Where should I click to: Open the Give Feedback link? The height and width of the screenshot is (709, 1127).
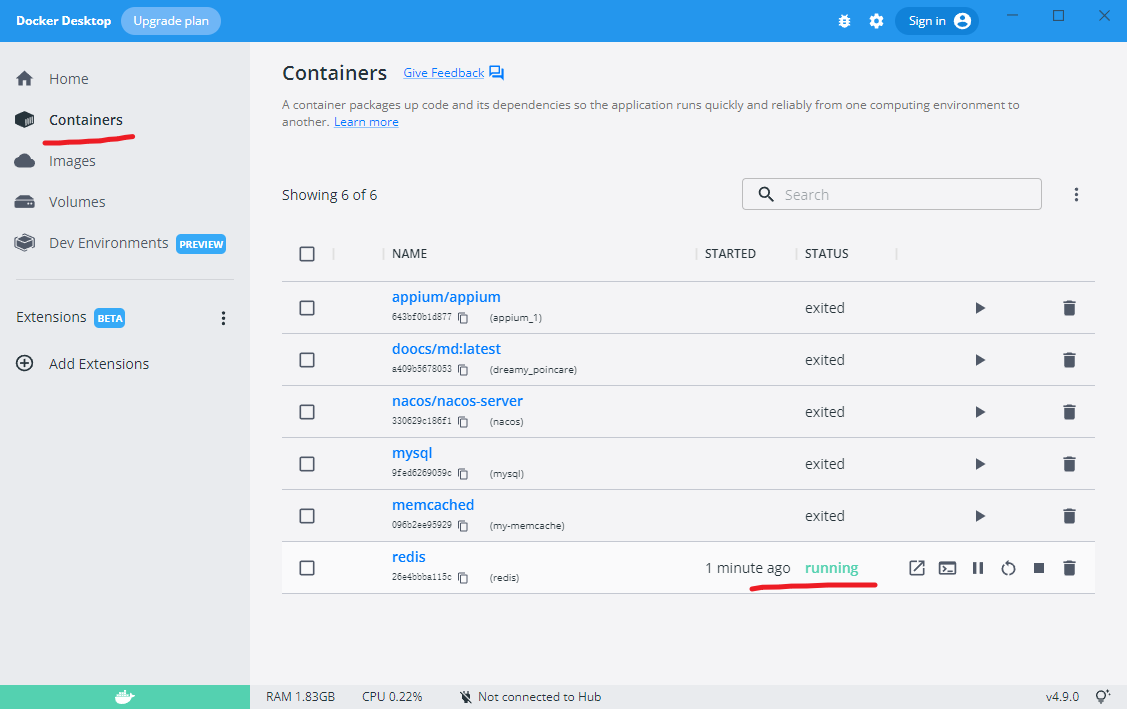(x=443, y=73)
